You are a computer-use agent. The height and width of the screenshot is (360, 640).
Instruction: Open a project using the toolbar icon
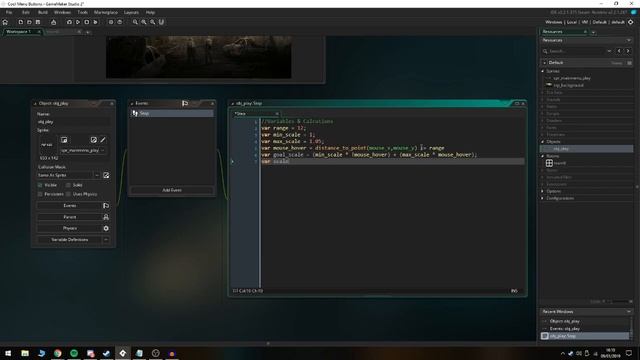(x=29, y=22)
